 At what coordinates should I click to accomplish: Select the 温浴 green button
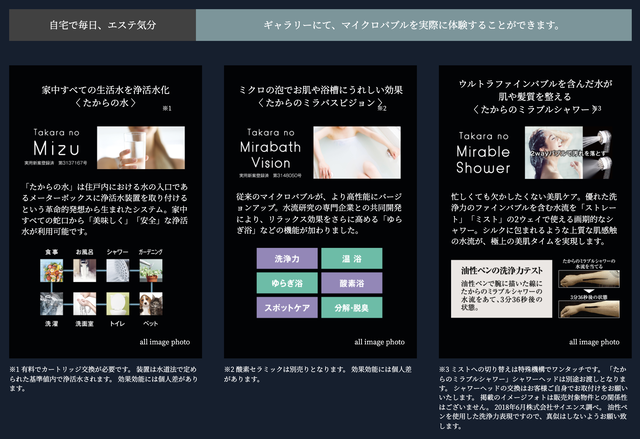(x=352, y=258)
